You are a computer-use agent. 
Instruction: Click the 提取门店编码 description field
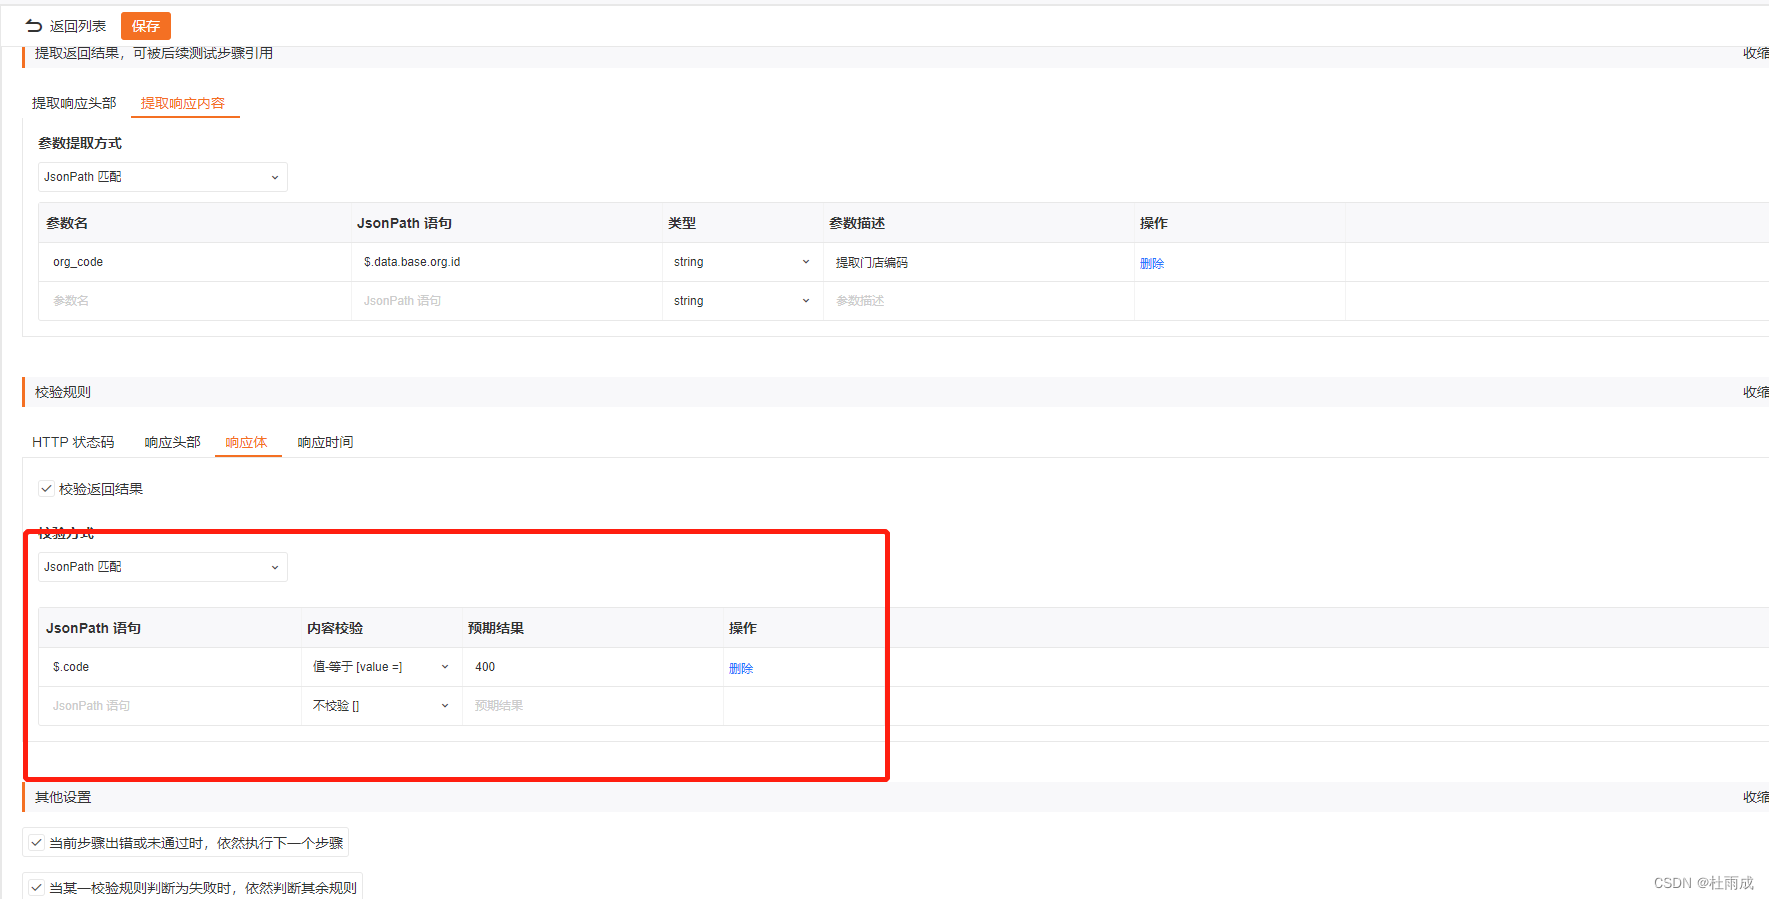[979, 262]
